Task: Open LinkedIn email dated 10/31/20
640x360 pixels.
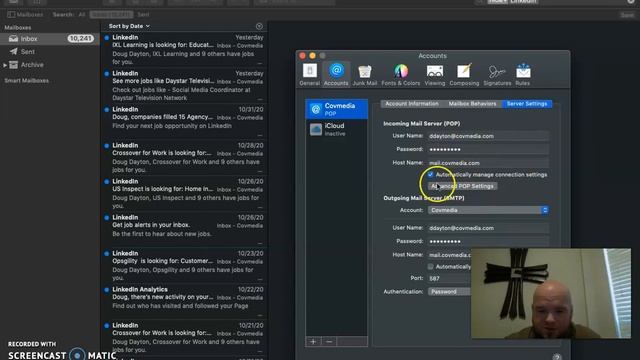Action: 184,121
